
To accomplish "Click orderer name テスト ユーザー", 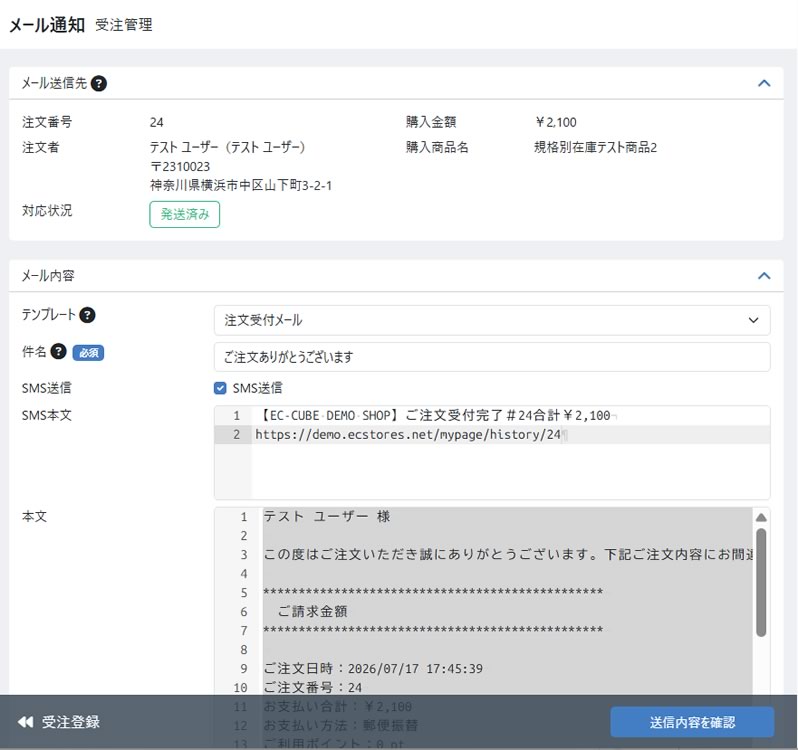I will [x=227, y=148].
